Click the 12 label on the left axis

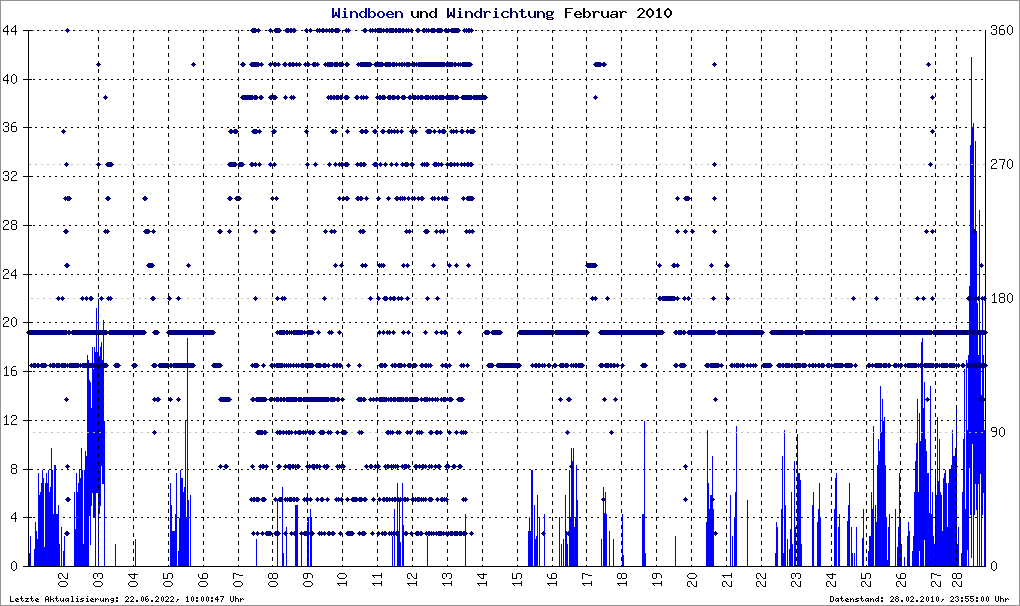16,421
